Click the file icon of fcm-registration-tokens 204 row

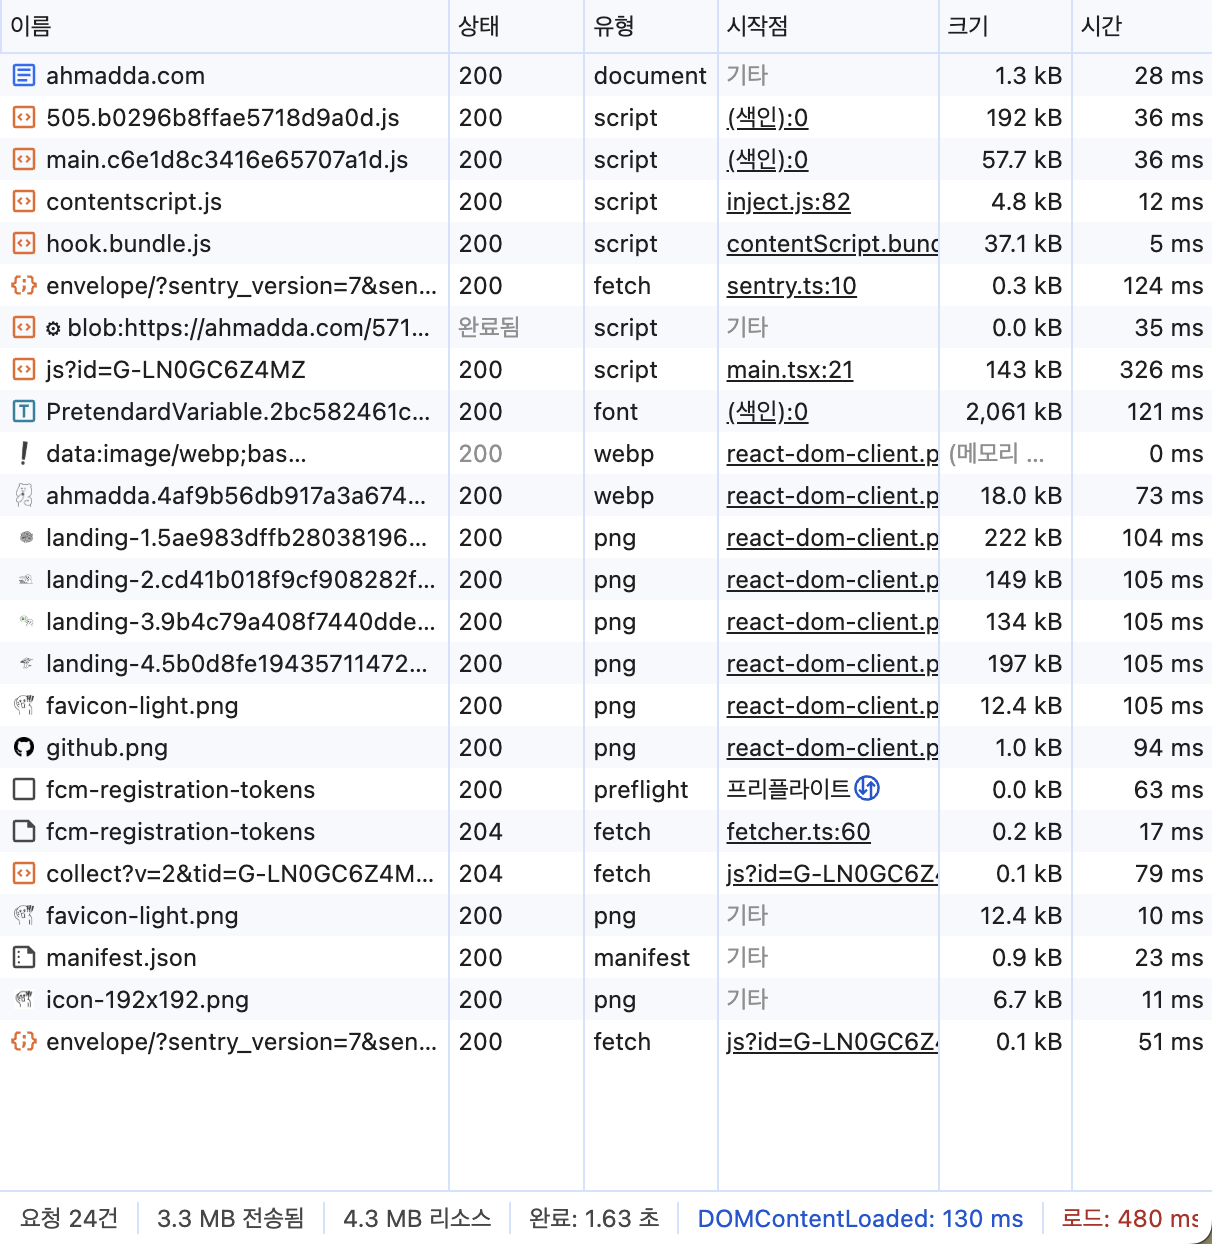pyautogui.click(x=24, y=831)
